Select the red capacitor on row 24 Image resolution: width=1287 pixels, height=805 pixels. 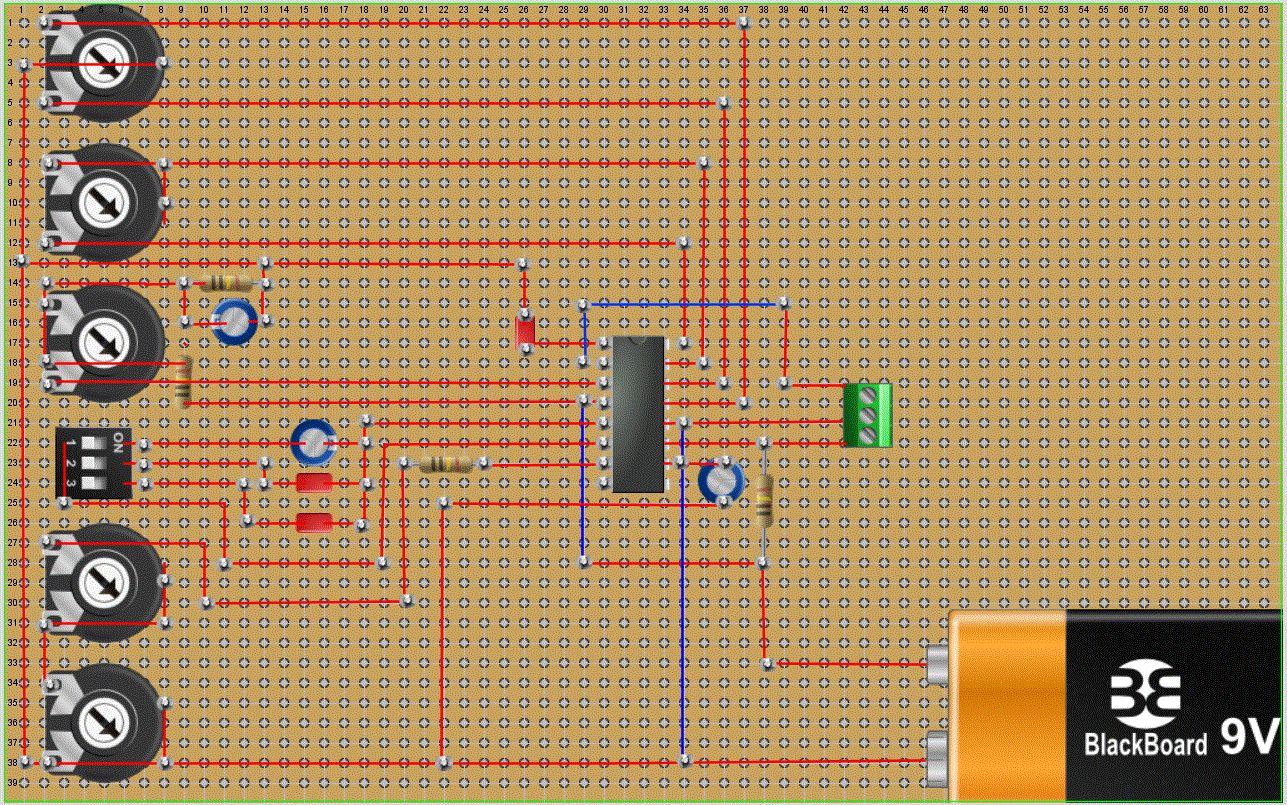314,483
